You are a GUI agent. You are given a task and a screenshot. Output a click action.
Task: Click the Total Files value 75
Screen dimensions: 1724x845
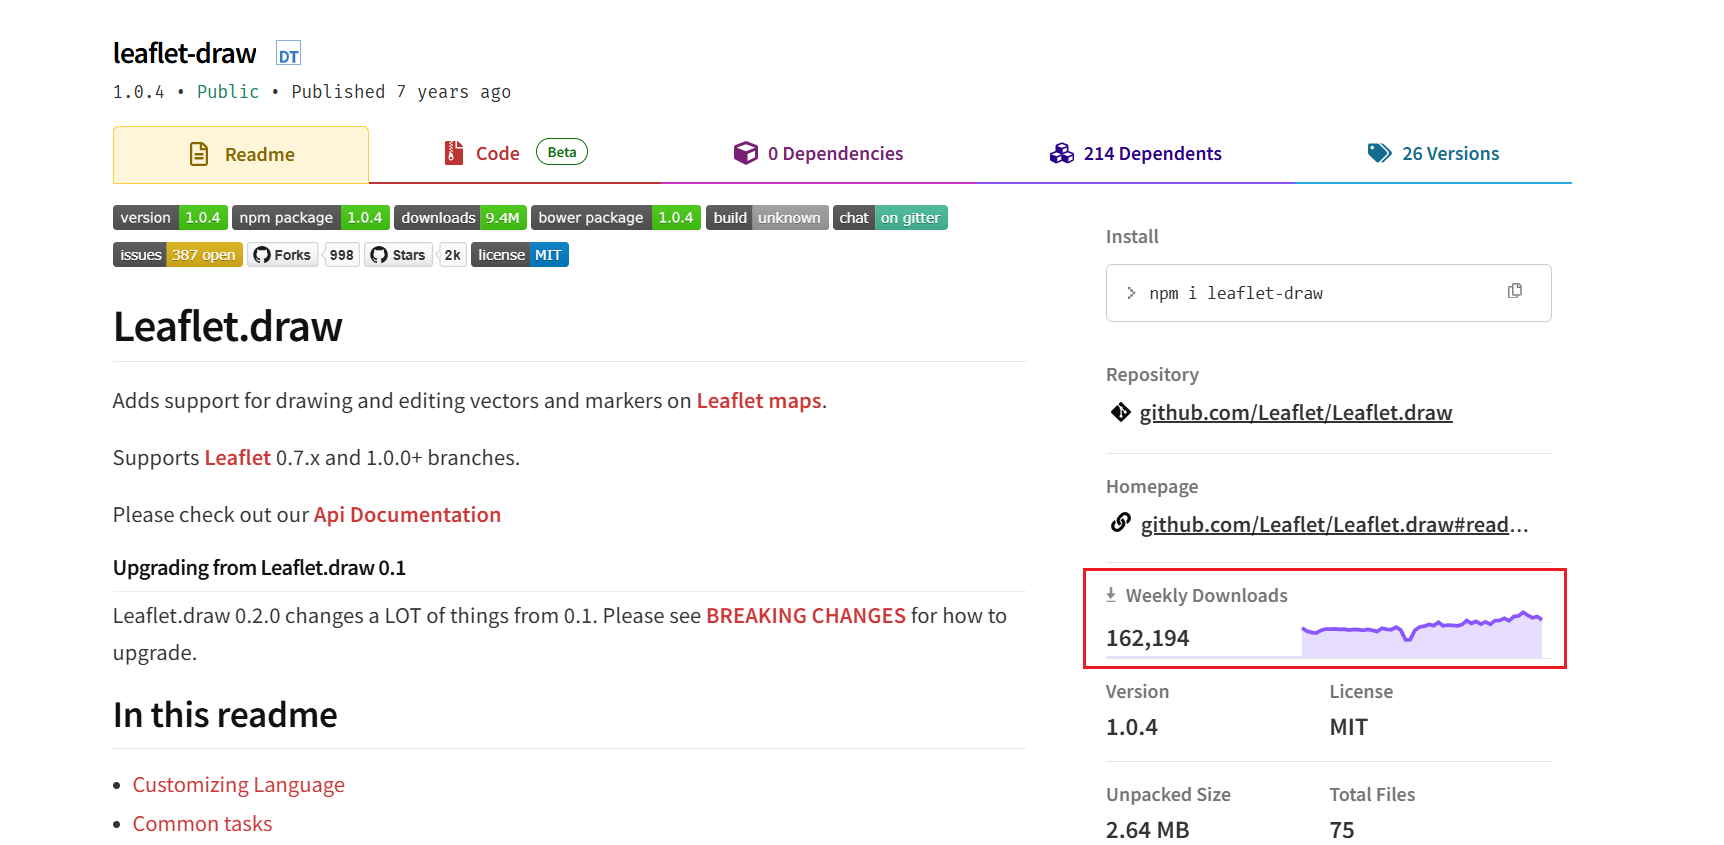(x=1342, y=830)
